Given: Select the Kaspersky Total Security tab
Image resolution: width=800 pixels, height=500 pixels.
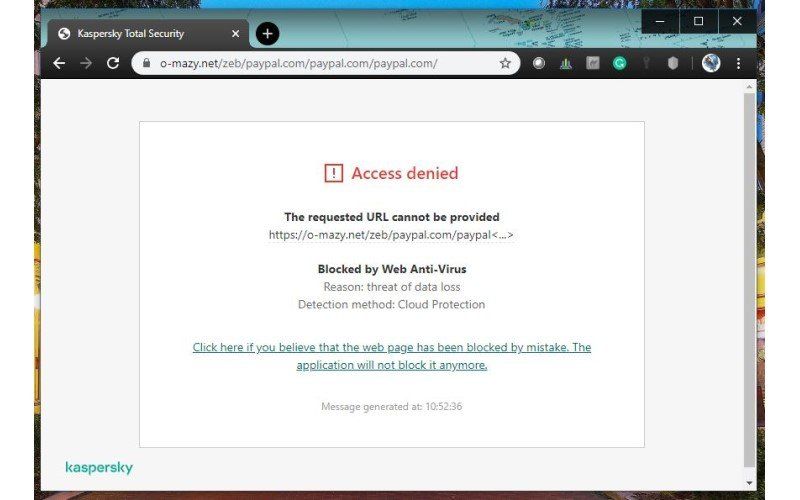Looking at the screenshot, I should click(x=148, y=34).
